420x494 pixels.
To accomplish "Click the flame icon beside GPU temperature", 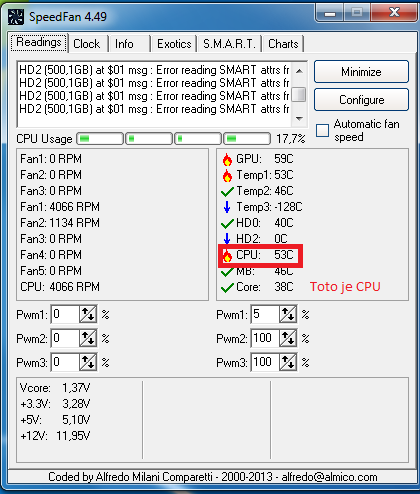I will (x=227, y=159).
